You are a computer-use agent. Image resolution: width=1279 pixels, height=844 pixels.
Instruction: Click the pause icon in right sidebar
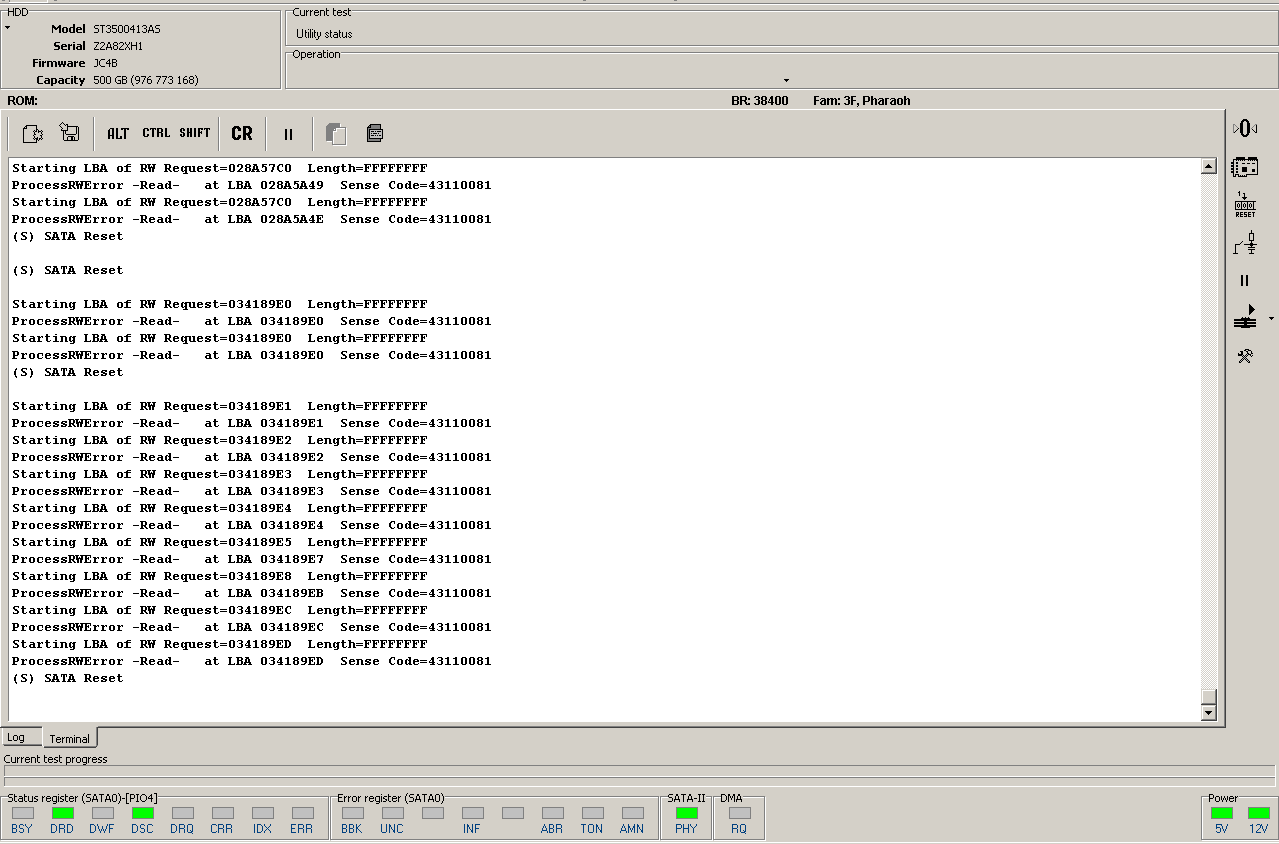pyautogui.click(x=1245, y=281)
